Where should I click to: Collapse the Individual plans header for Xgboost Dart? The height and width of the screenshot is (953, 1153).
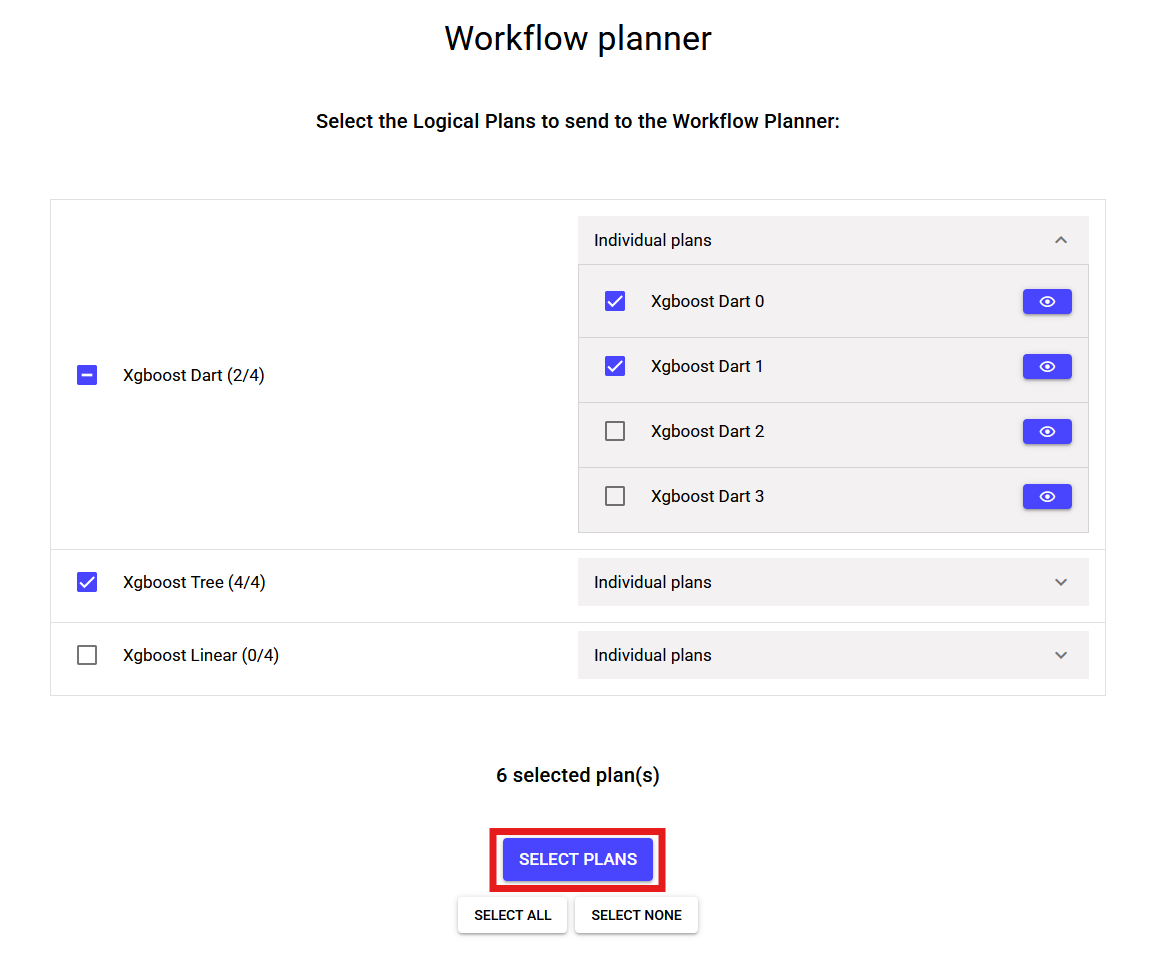click(1060, 240)
